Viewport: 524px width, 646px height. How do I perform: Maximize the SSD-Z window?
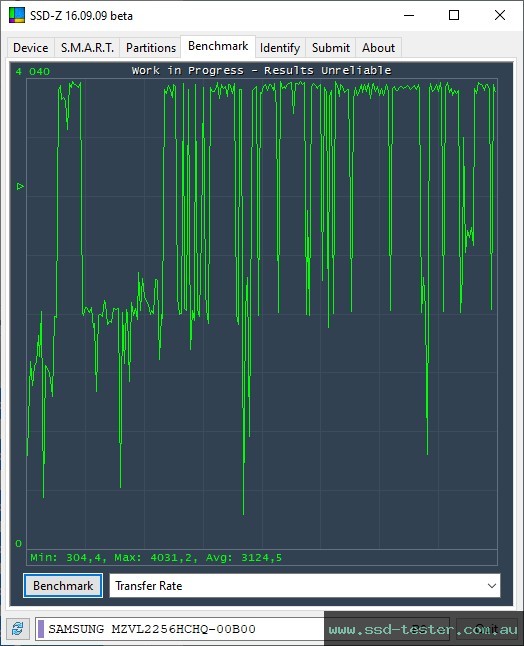(x=454, y=16)
